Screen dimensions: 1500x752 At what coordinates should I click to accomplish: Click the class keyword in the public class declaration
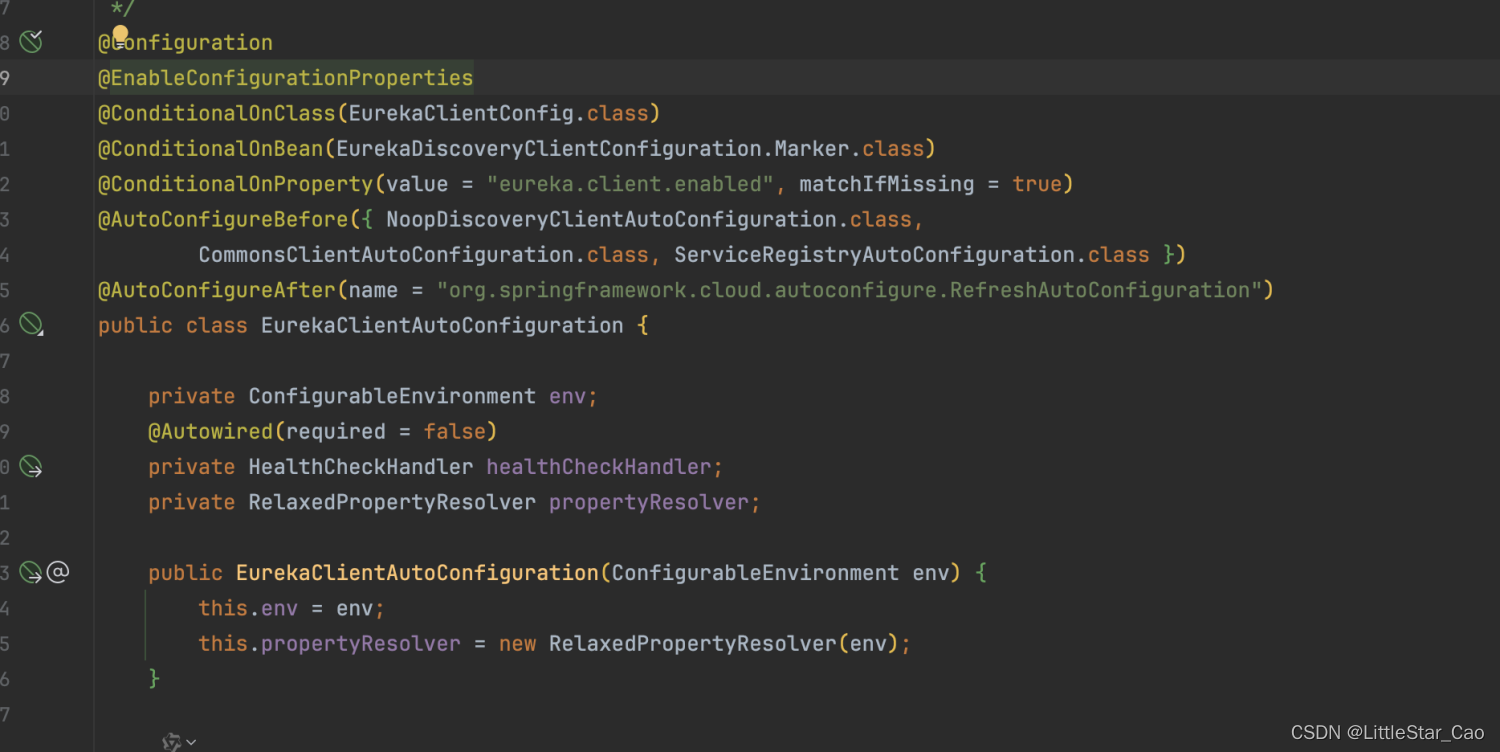pos(217,325)
